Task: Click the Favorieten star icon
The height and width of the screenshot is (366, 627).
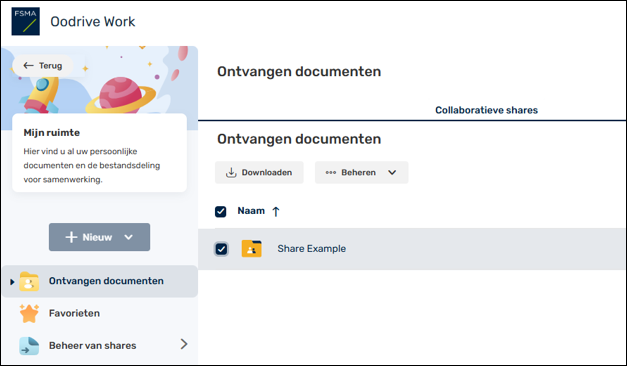Action: point(29,313)
